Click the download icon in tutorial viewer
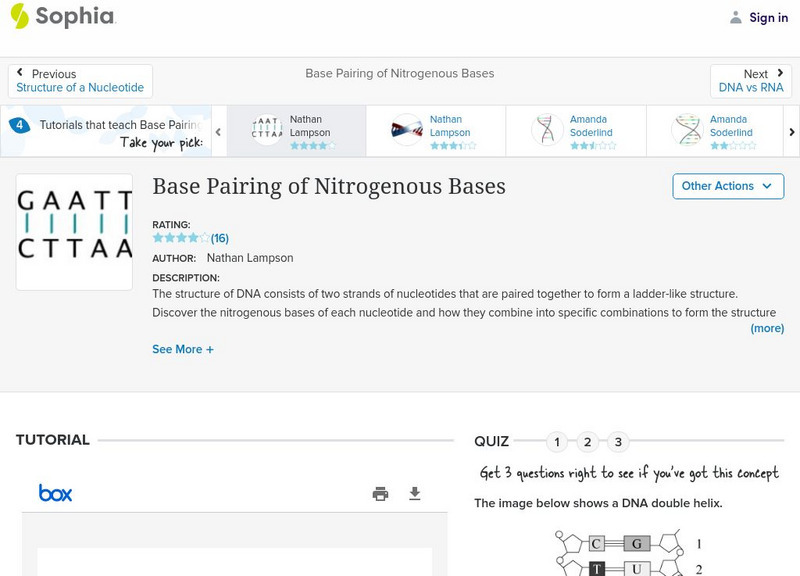 pyautogui.click(x=415, y=493)
